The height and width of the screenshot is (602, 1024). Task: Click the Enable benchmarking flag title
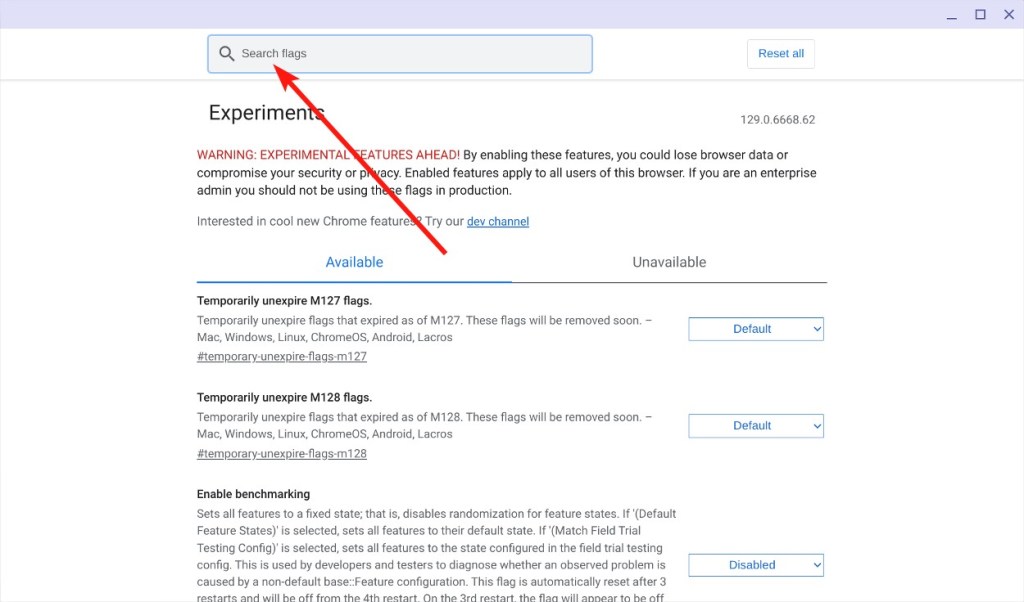coord(253,494)
